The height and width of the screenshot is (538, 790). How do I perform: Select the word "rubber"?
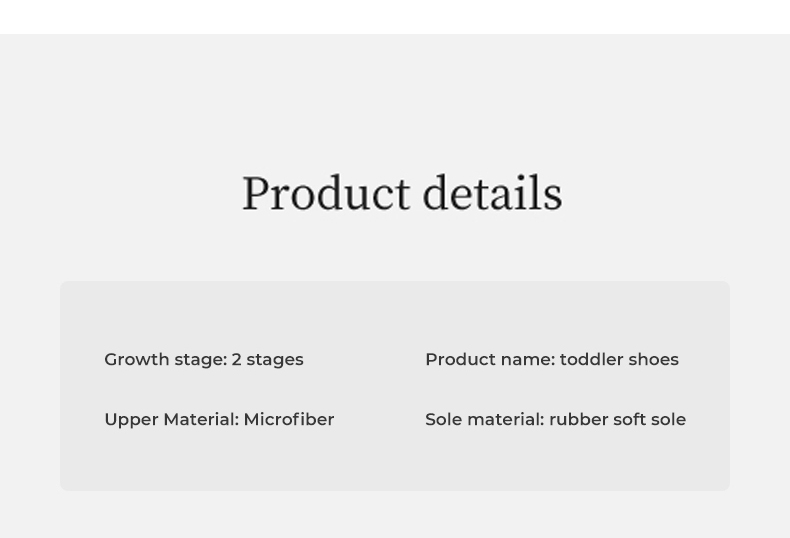pos(578,420)
